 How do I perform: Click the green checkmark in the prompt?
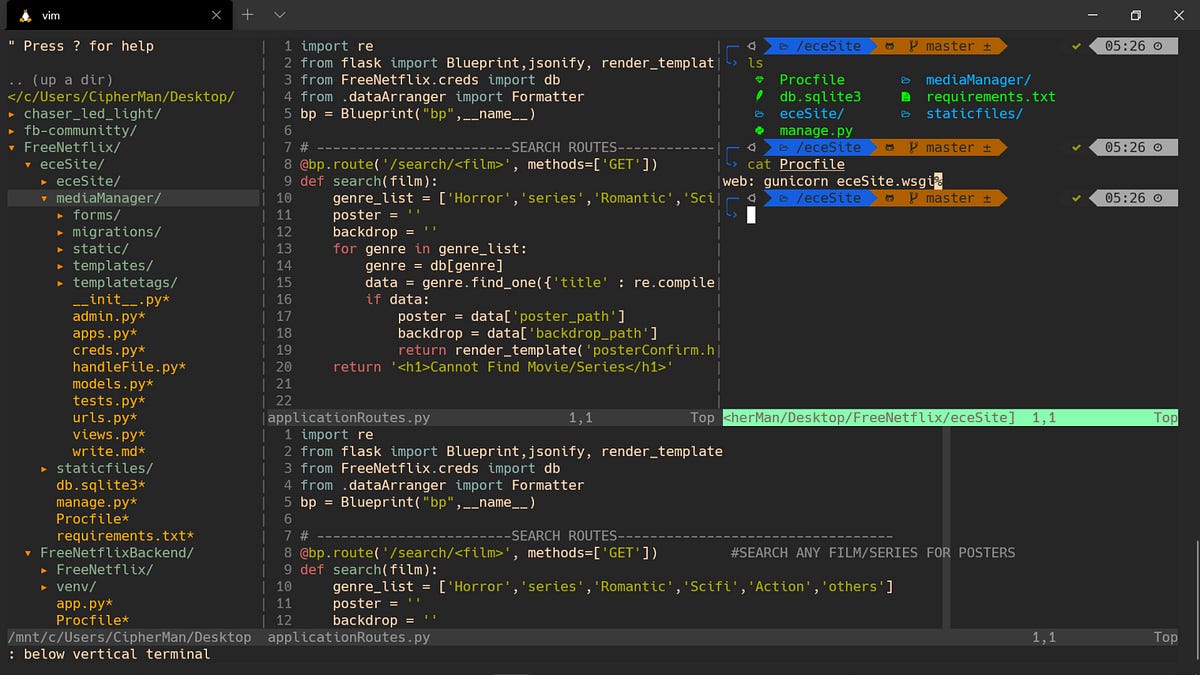point(1076,46)
